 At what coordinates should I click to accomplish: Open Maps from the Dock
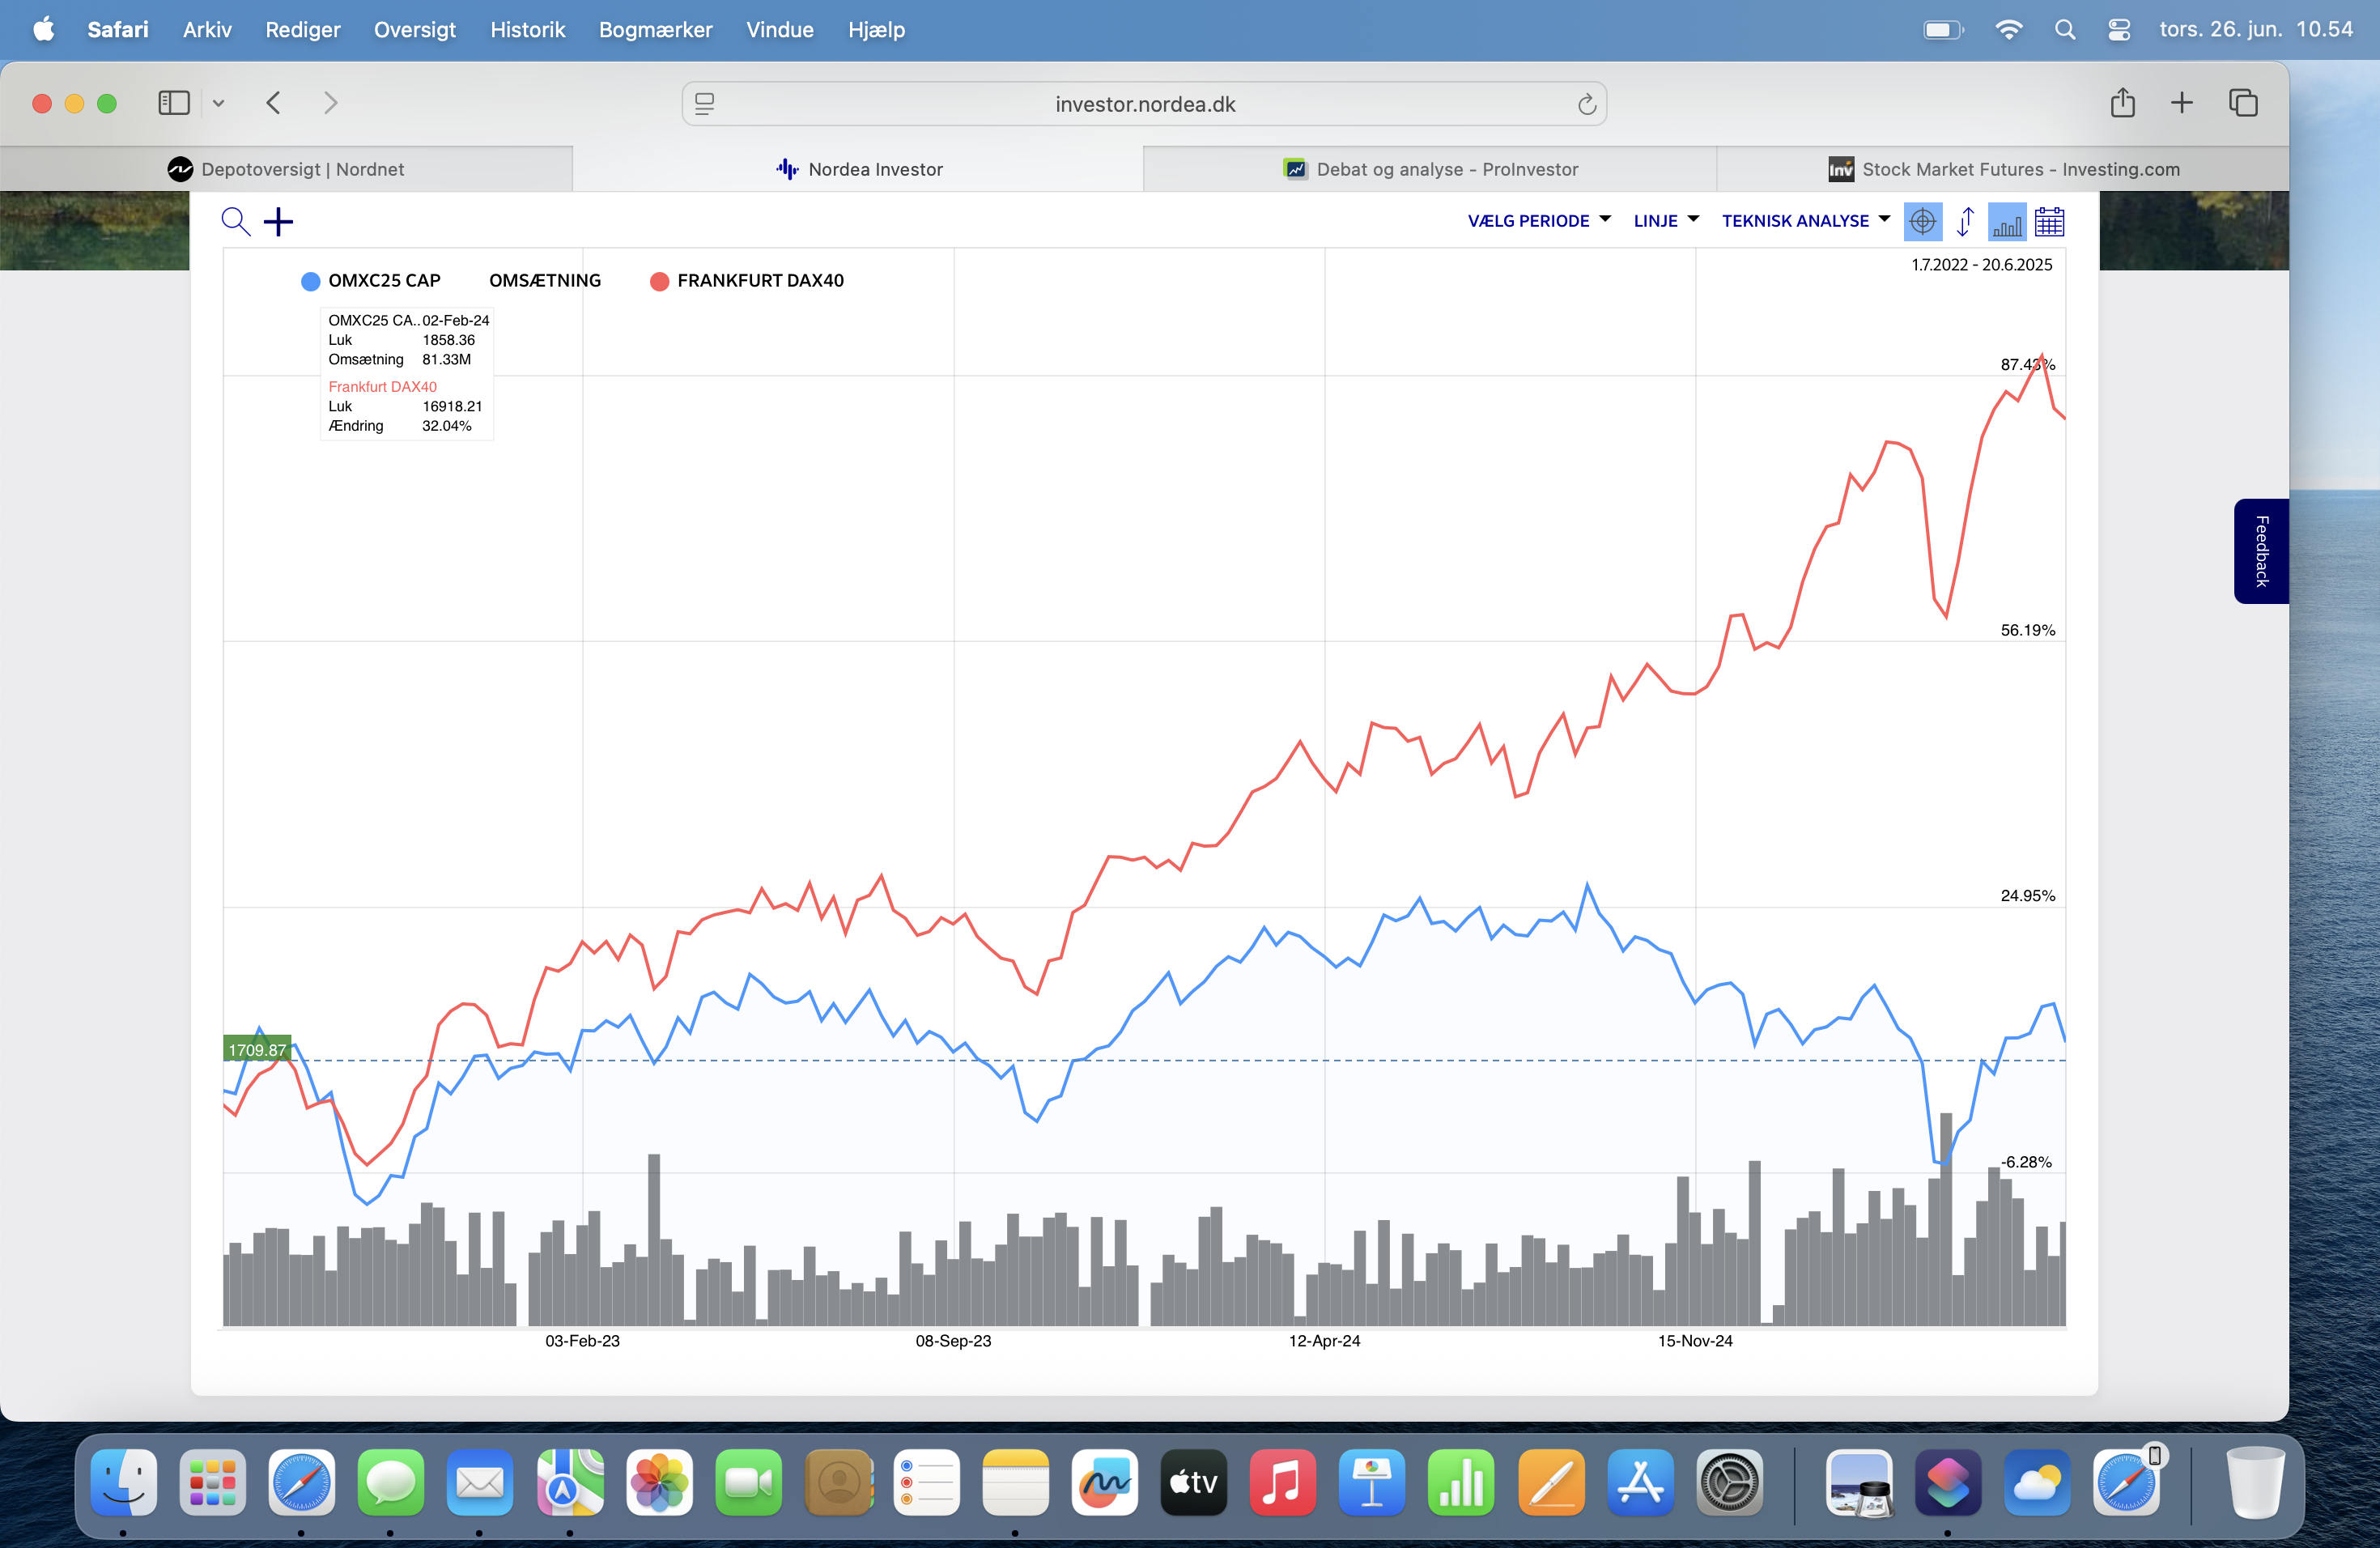click(570, 1482)
